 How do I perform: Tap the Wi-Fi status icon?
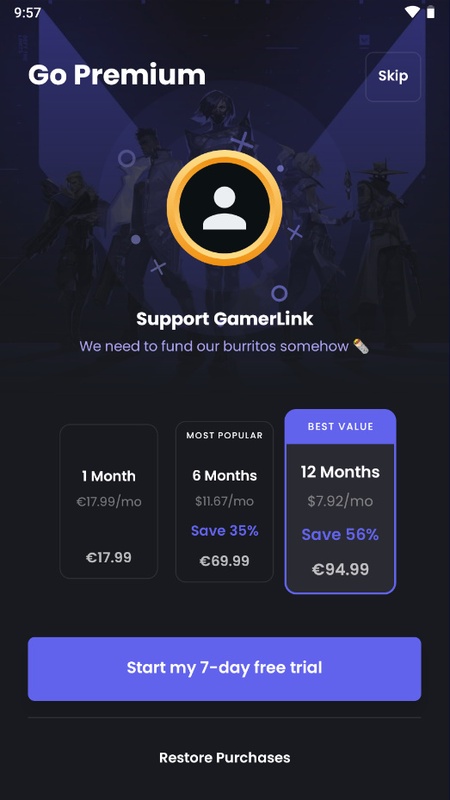point(412,12)
